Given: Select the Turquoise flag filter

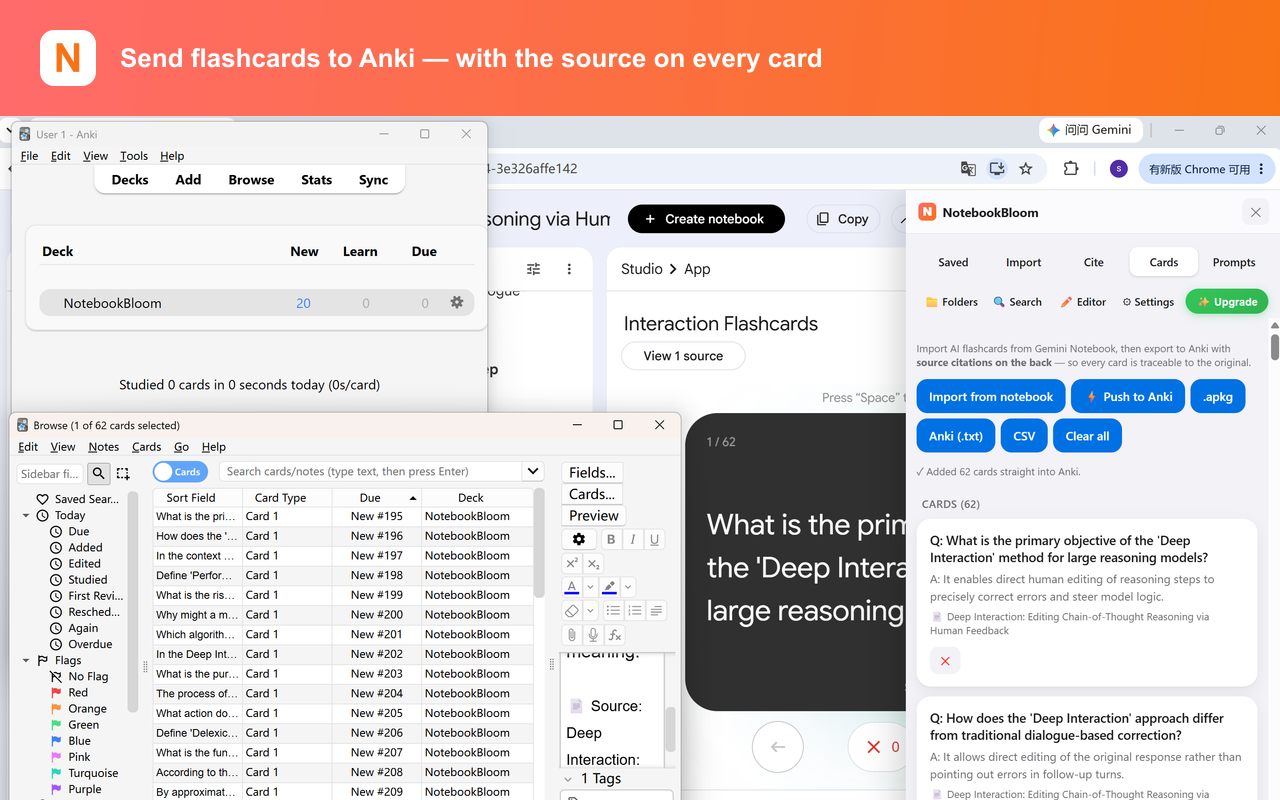Looking at the screenshot, I should click(93, 773).
